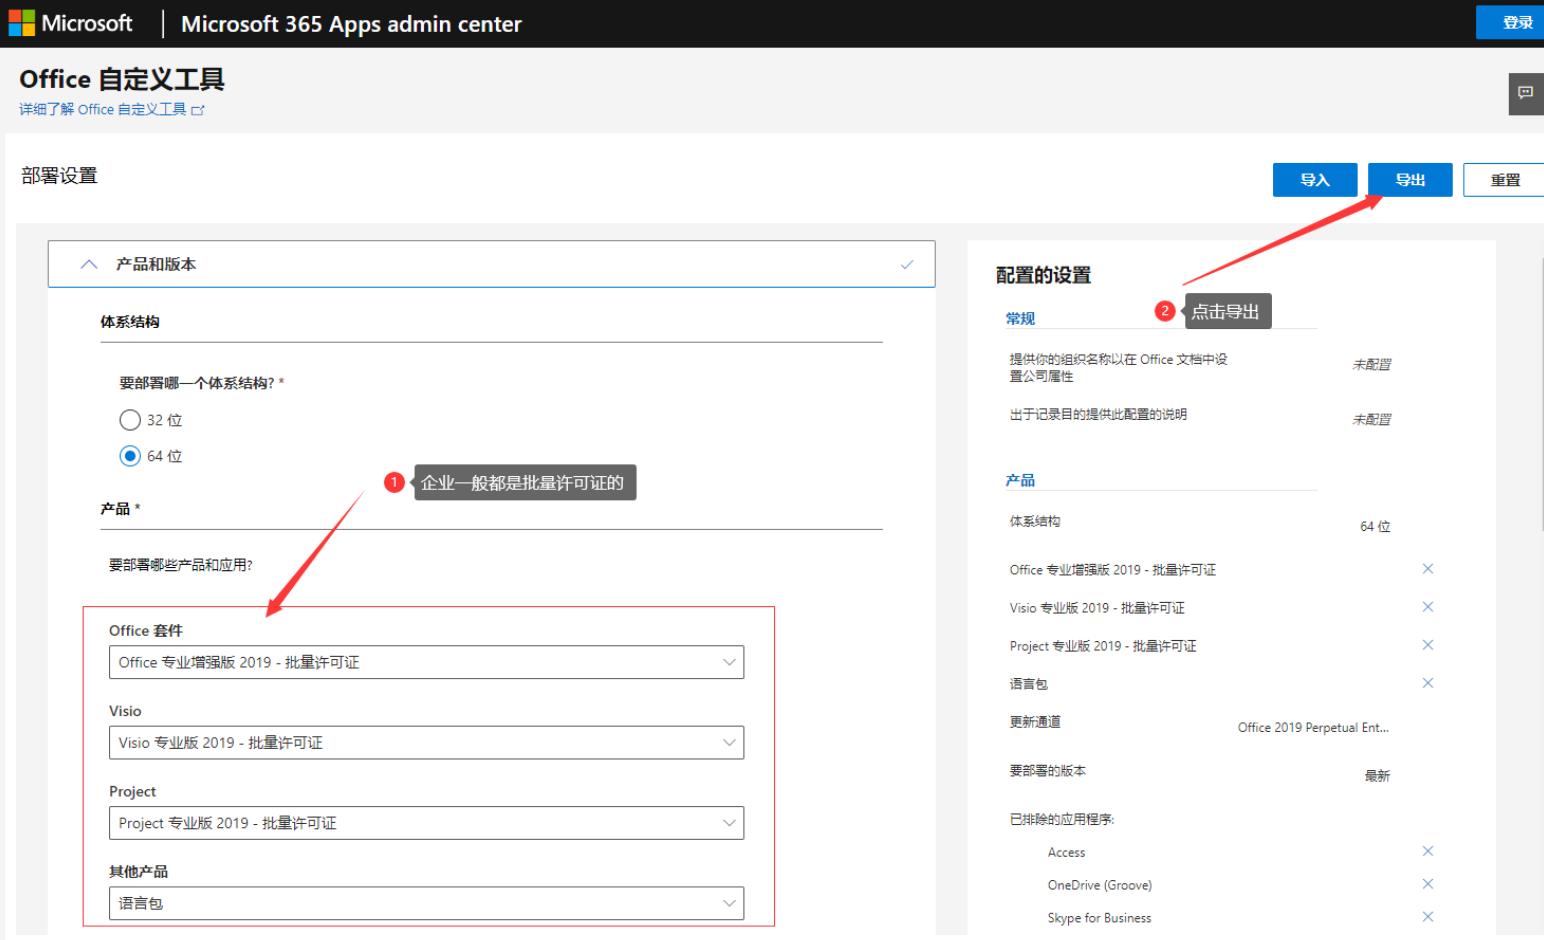Remove OneDrive (Groove) from excluded apps
1544x940 pixels.
click(1427, 884)
